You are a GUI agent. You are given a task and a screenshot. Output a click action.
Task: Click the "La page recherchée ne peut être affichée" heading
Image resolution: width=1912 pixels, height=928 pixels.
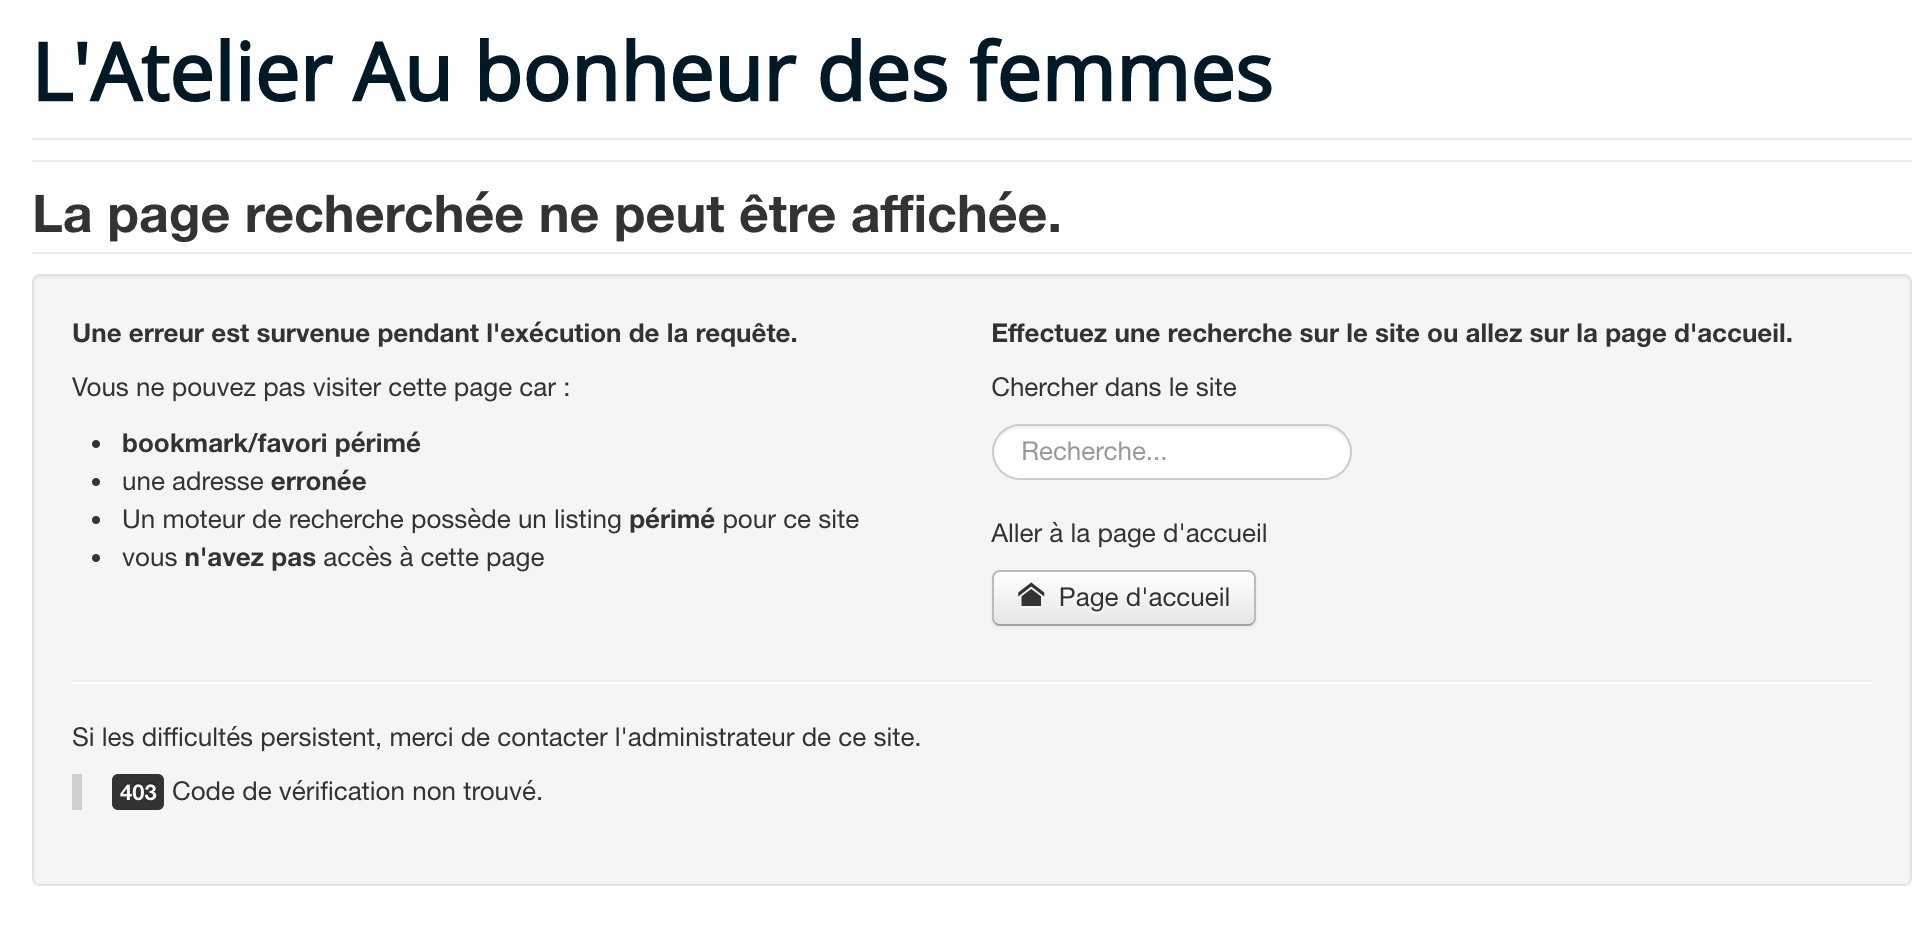click(x=547, y=214)
